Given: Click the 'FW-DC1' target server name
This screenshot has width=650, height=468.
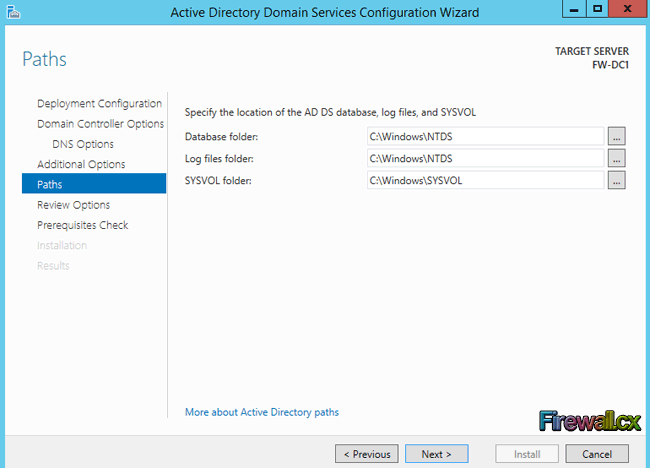Looking at the screenshot, I should point(610,65).
